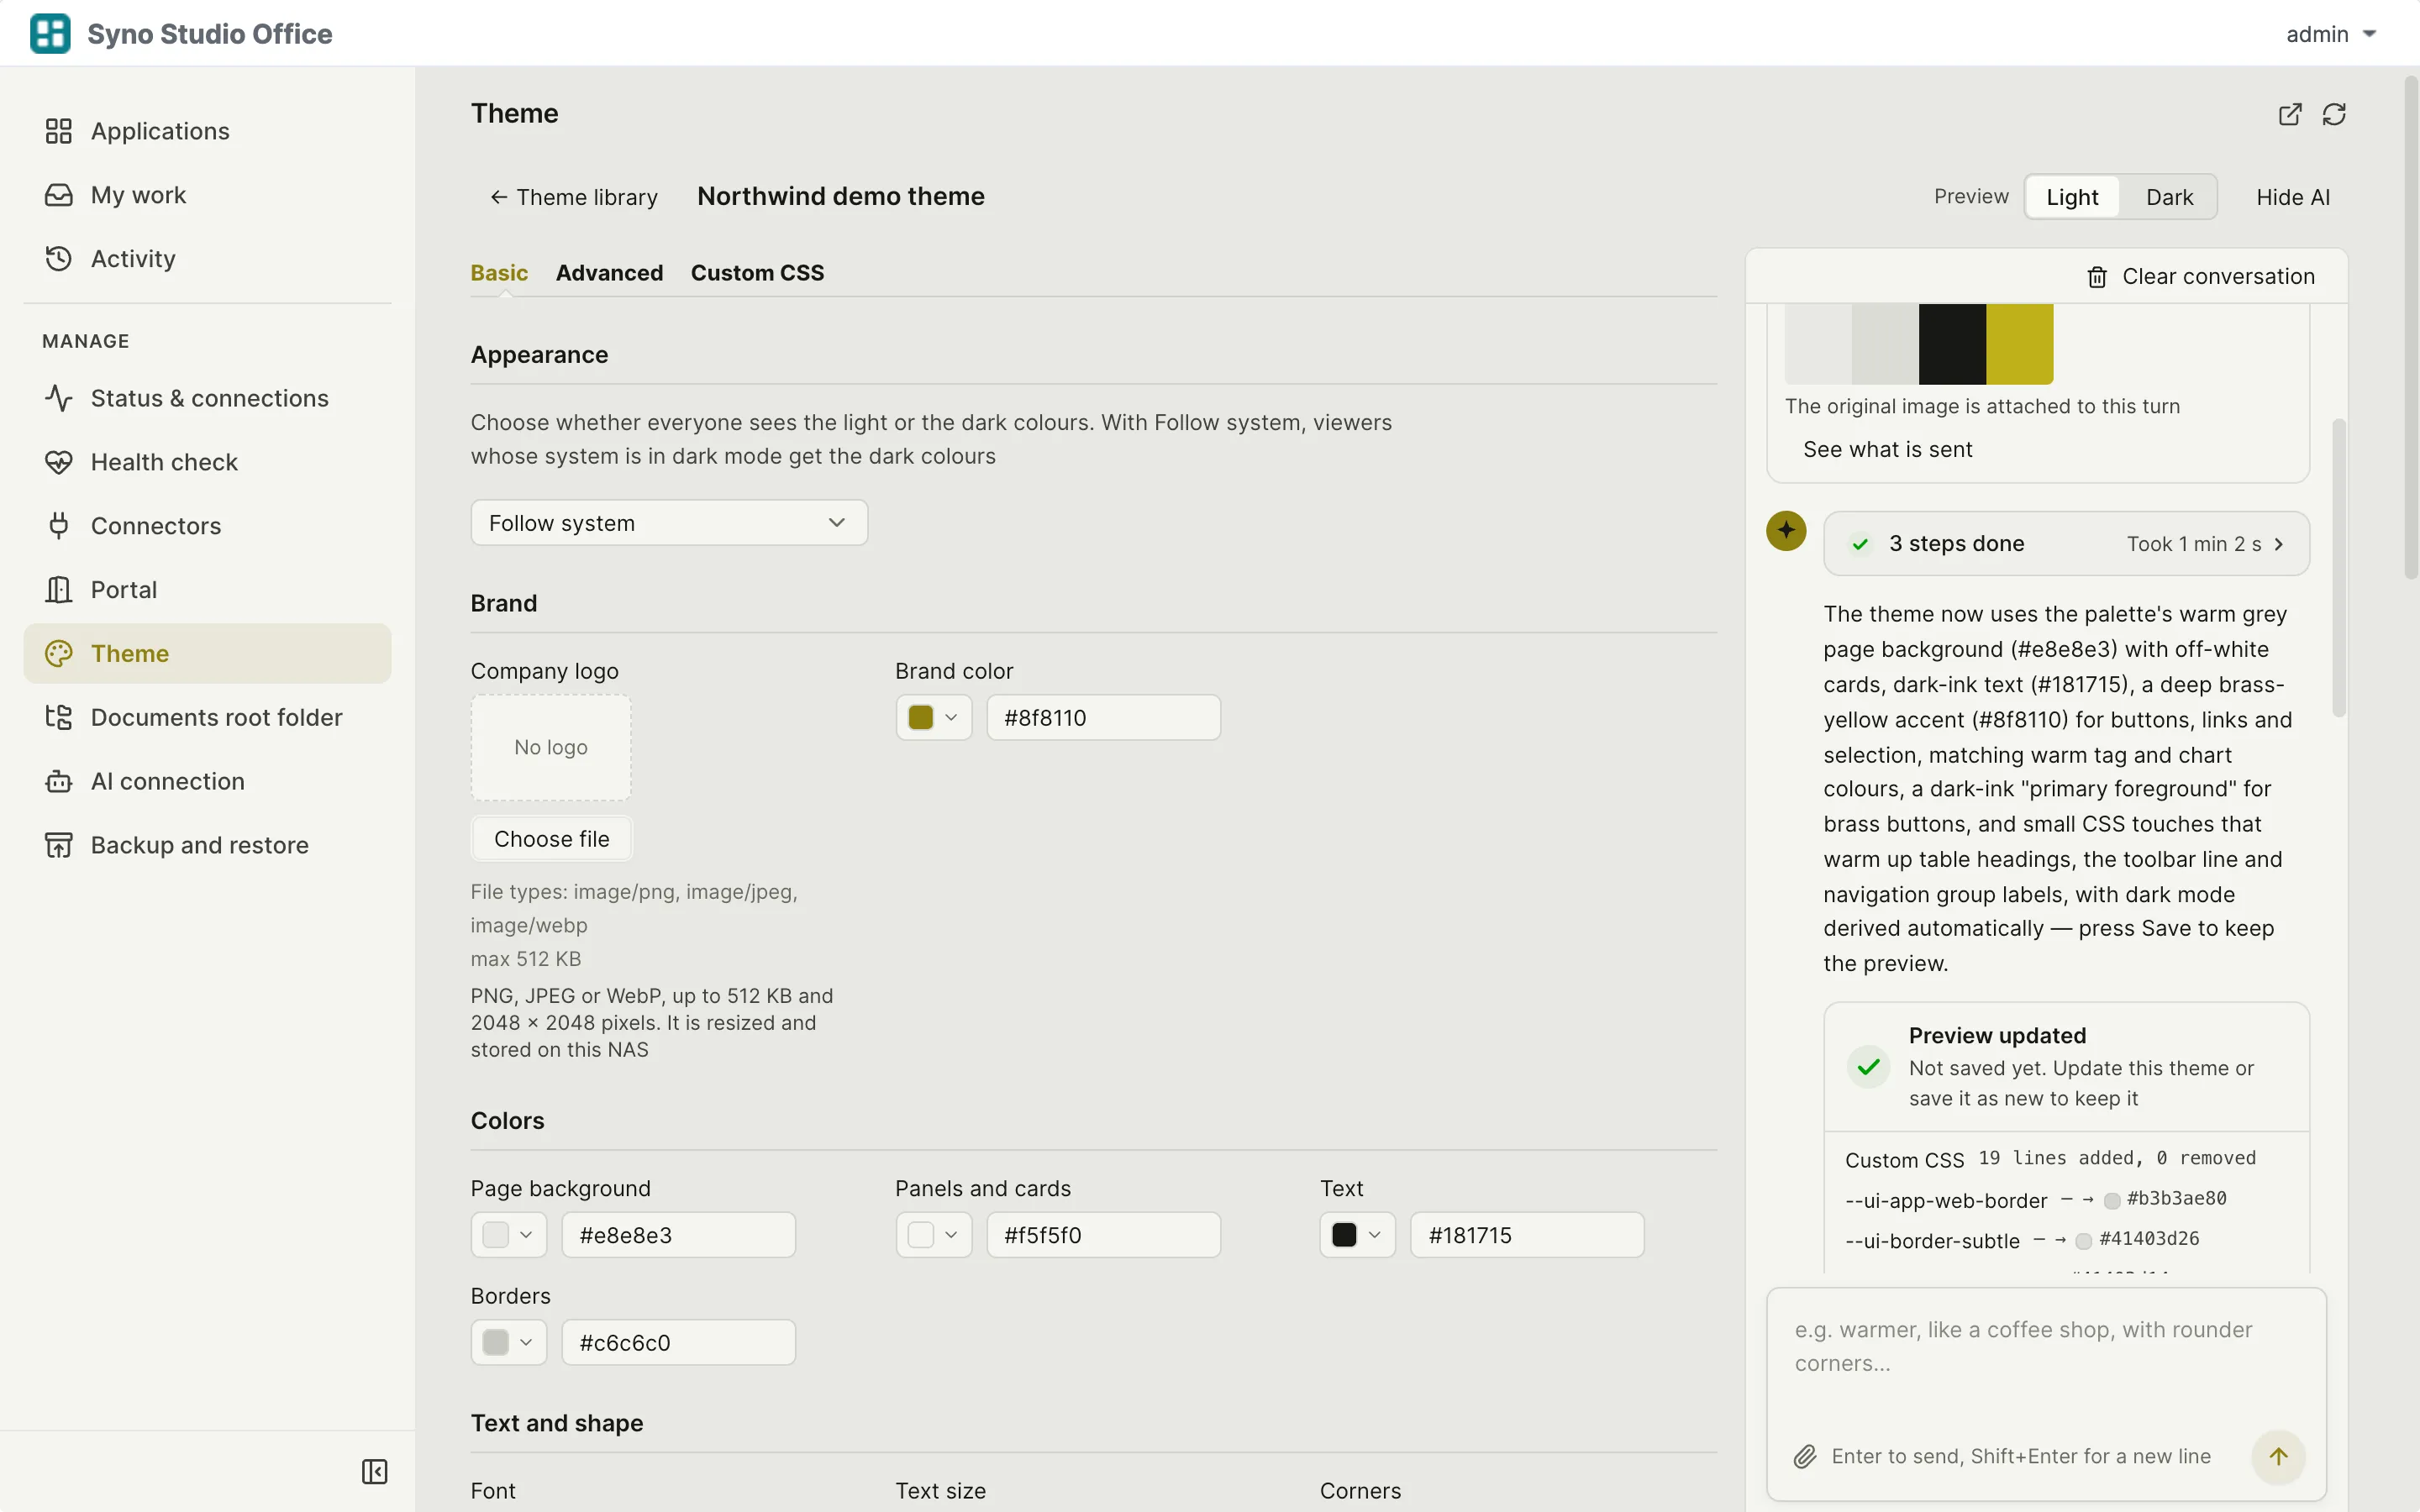The width and height of the screenshot is (2420, 1512).
Task: Open Status & connections via the pulse icon
Action: (59, 398)
